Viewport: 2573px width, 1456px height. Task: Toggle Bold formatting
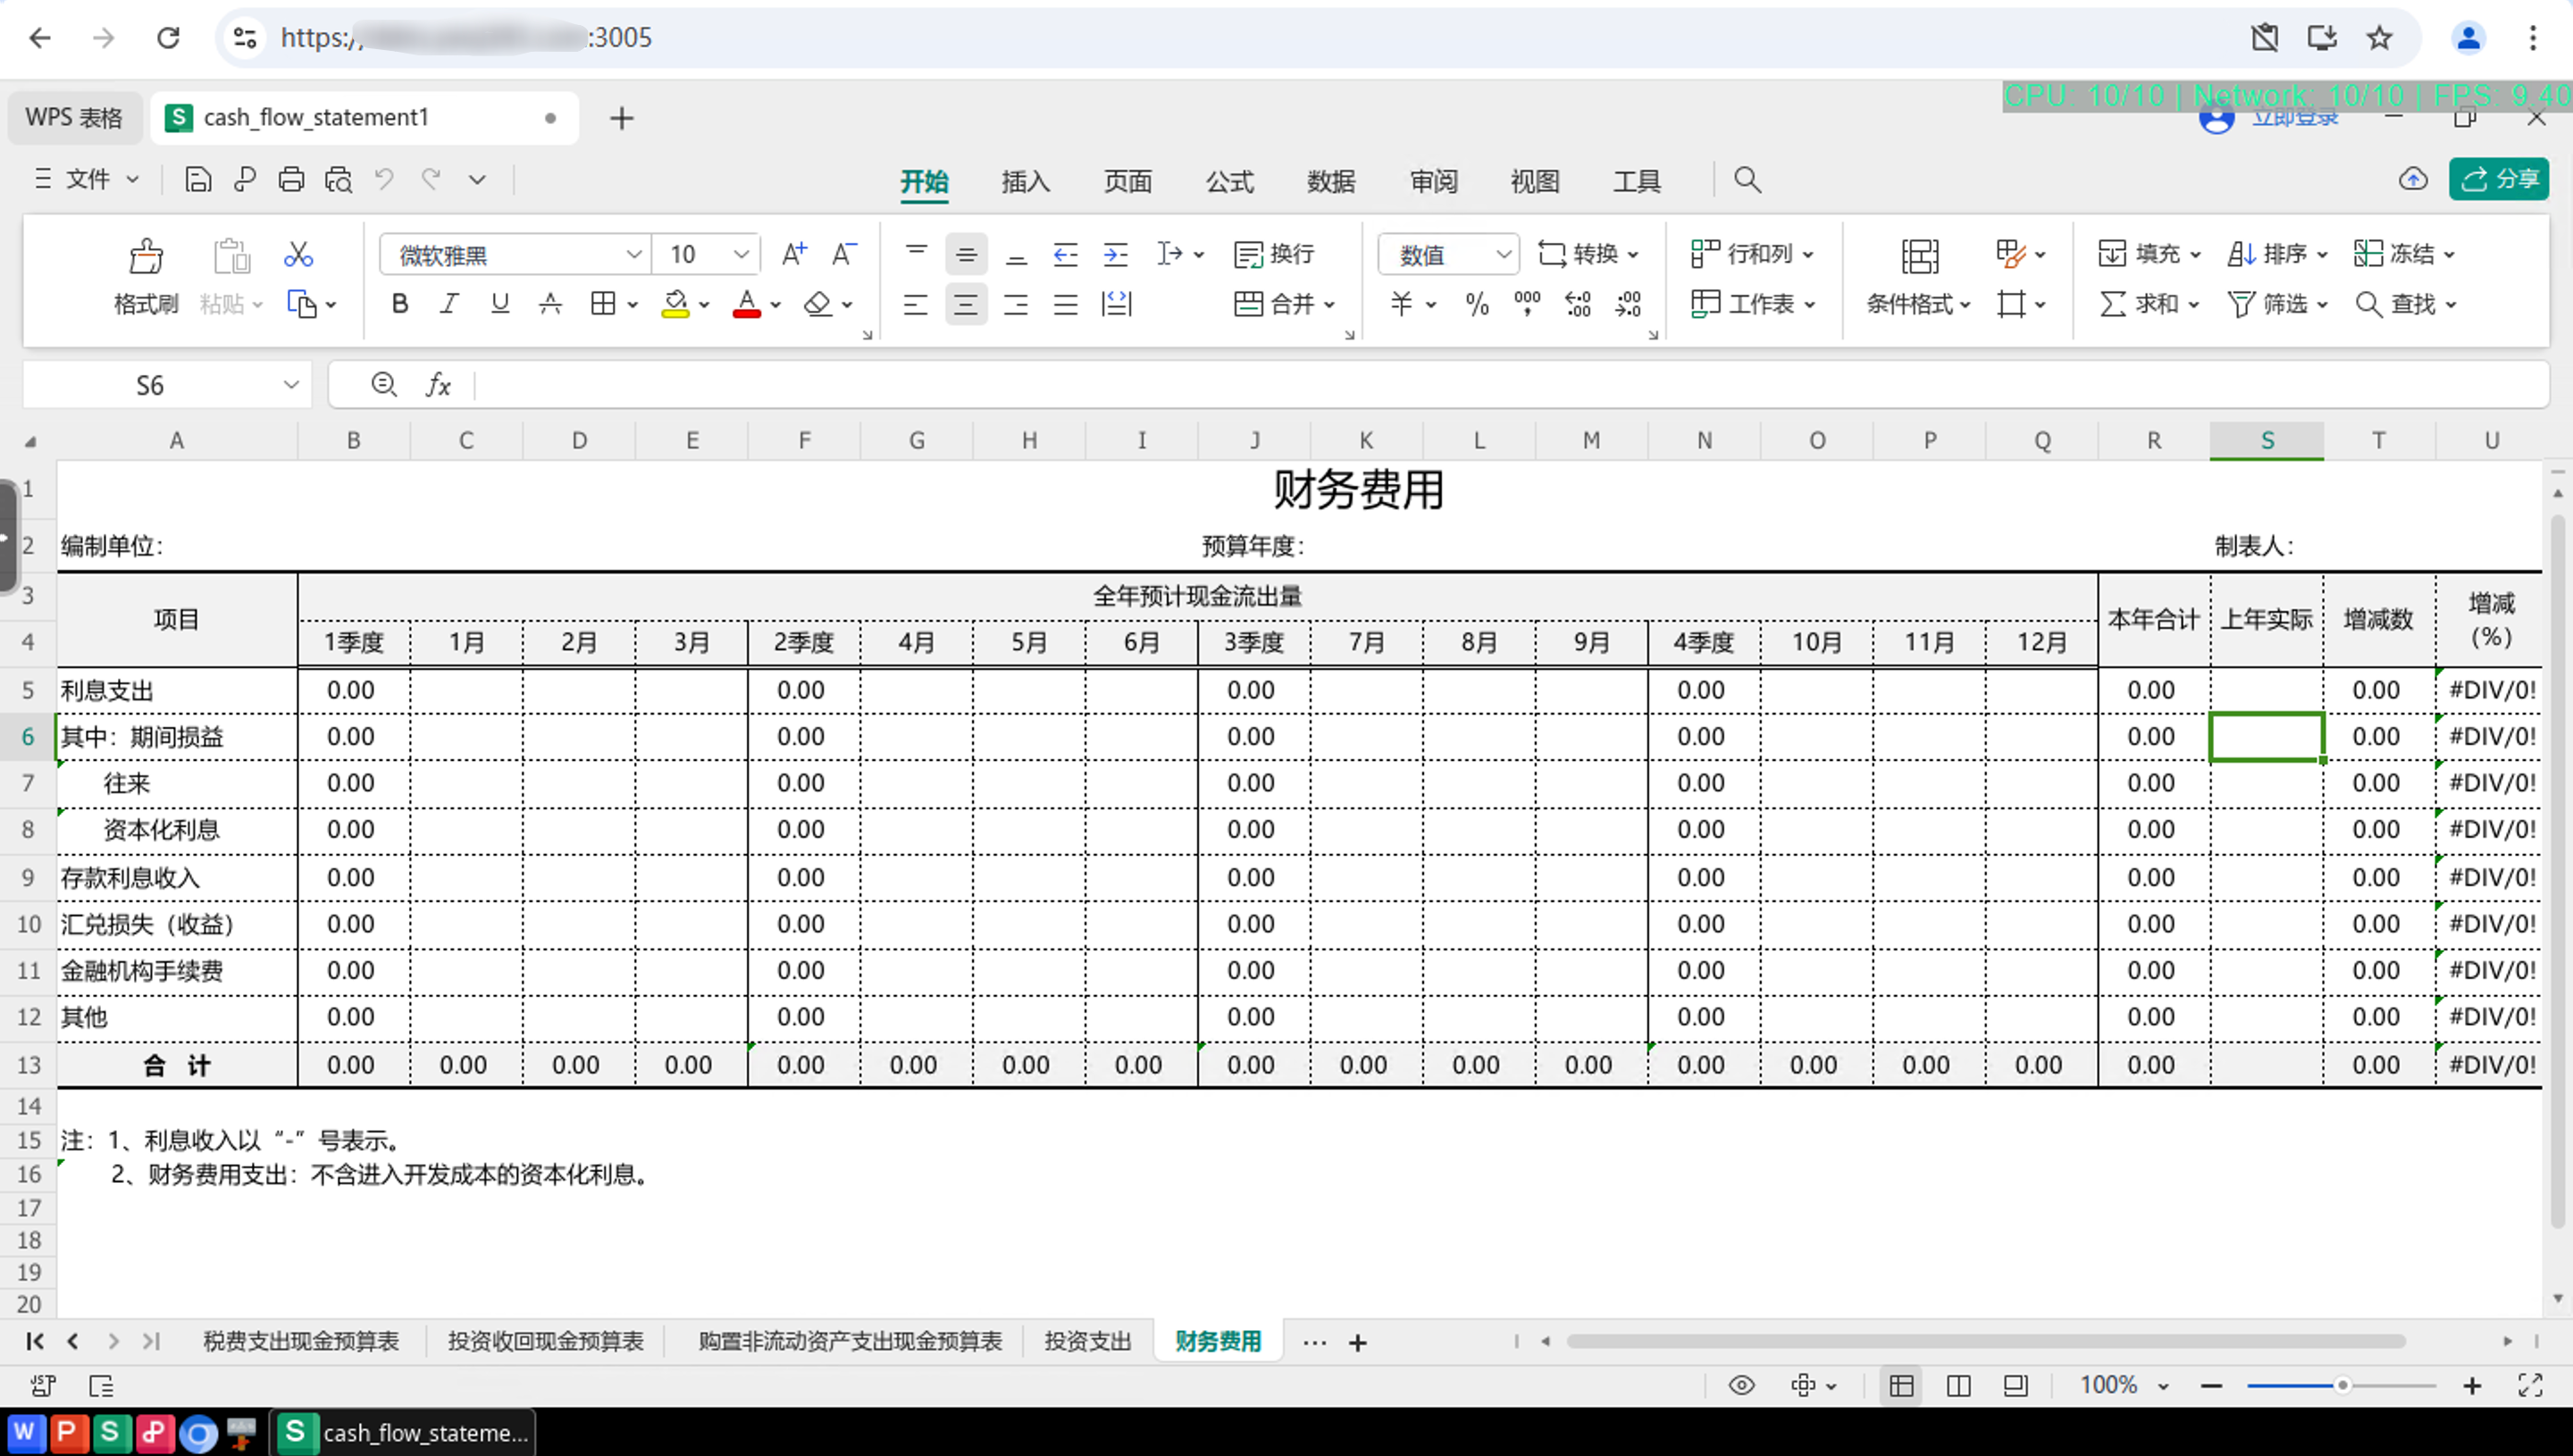[400, 304]
